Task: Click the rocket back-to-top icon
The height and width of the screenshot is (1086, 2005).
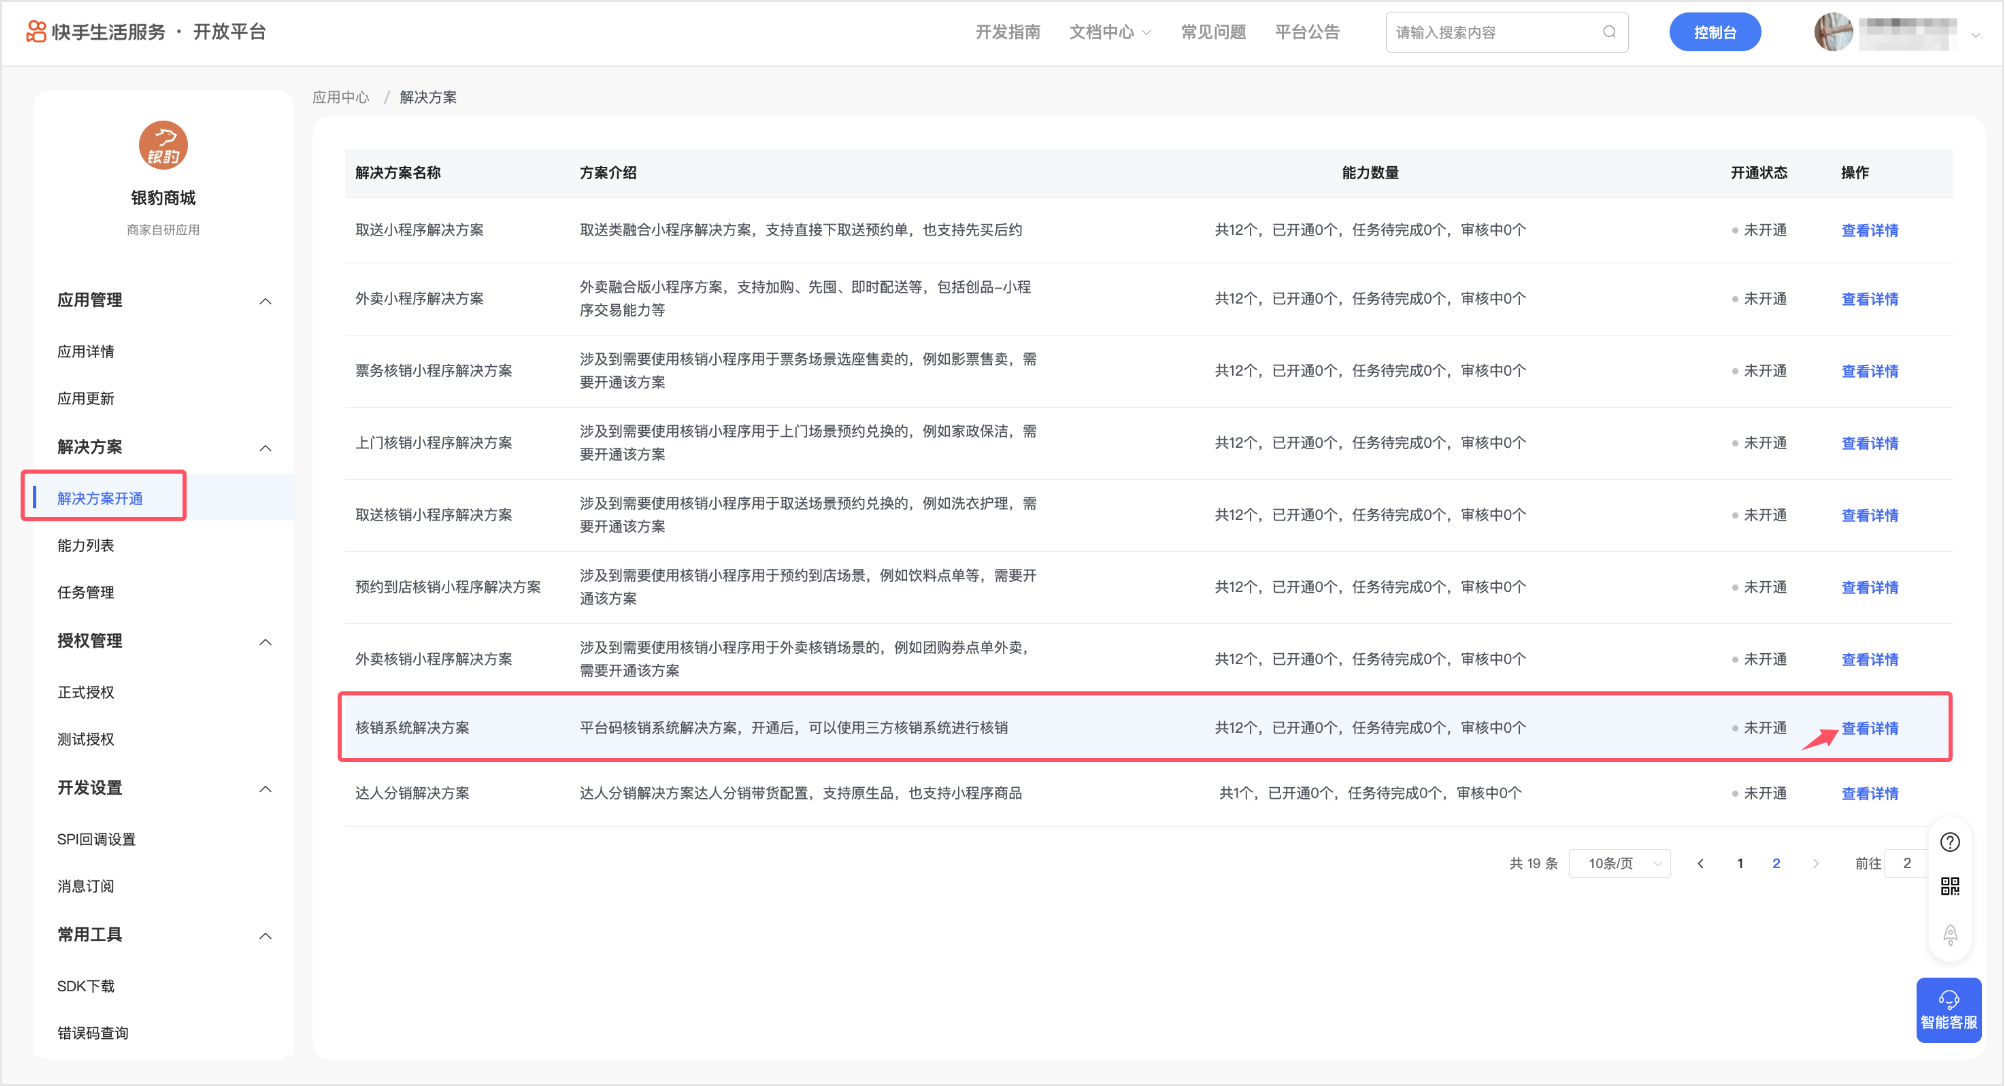Action: [1949, 935]
